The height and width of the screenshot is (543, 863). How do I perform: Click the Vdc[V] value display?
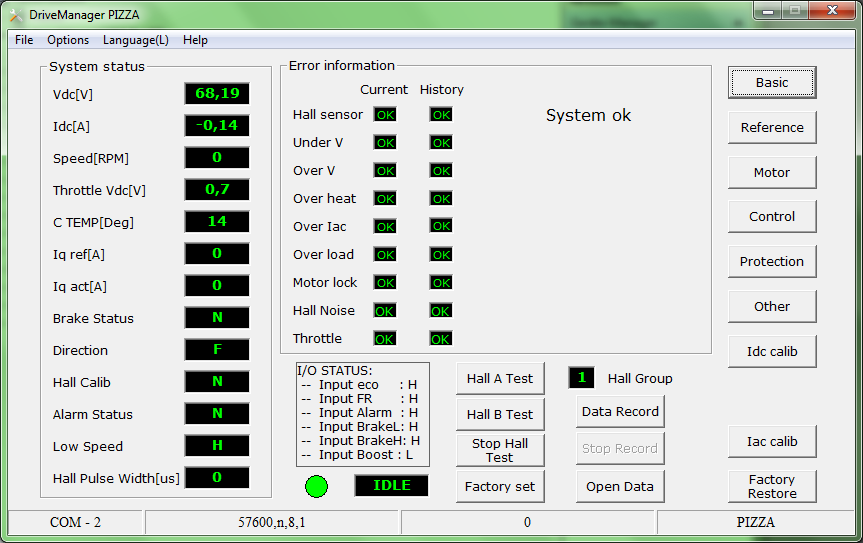click(x=217, y=94)
